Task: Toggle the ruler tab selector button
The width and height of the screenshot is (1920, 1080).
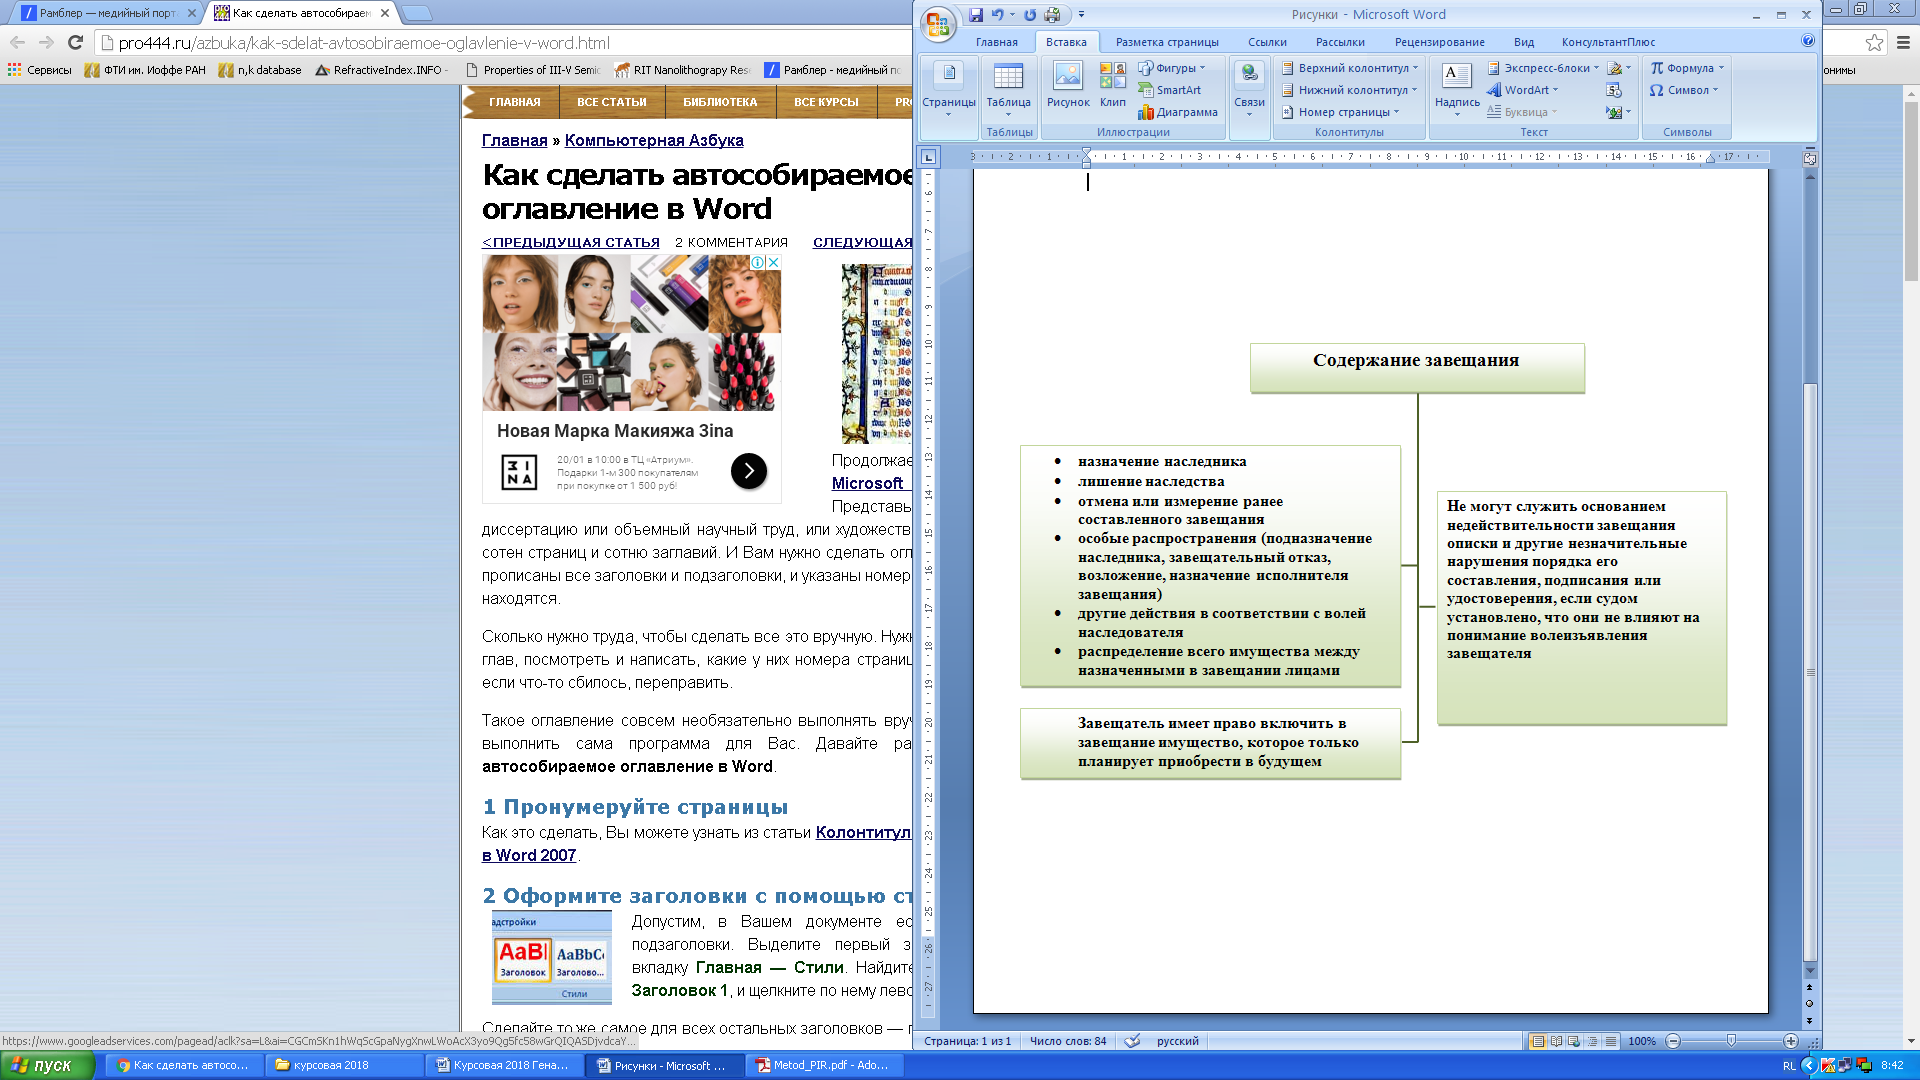Action: [928, 157]
